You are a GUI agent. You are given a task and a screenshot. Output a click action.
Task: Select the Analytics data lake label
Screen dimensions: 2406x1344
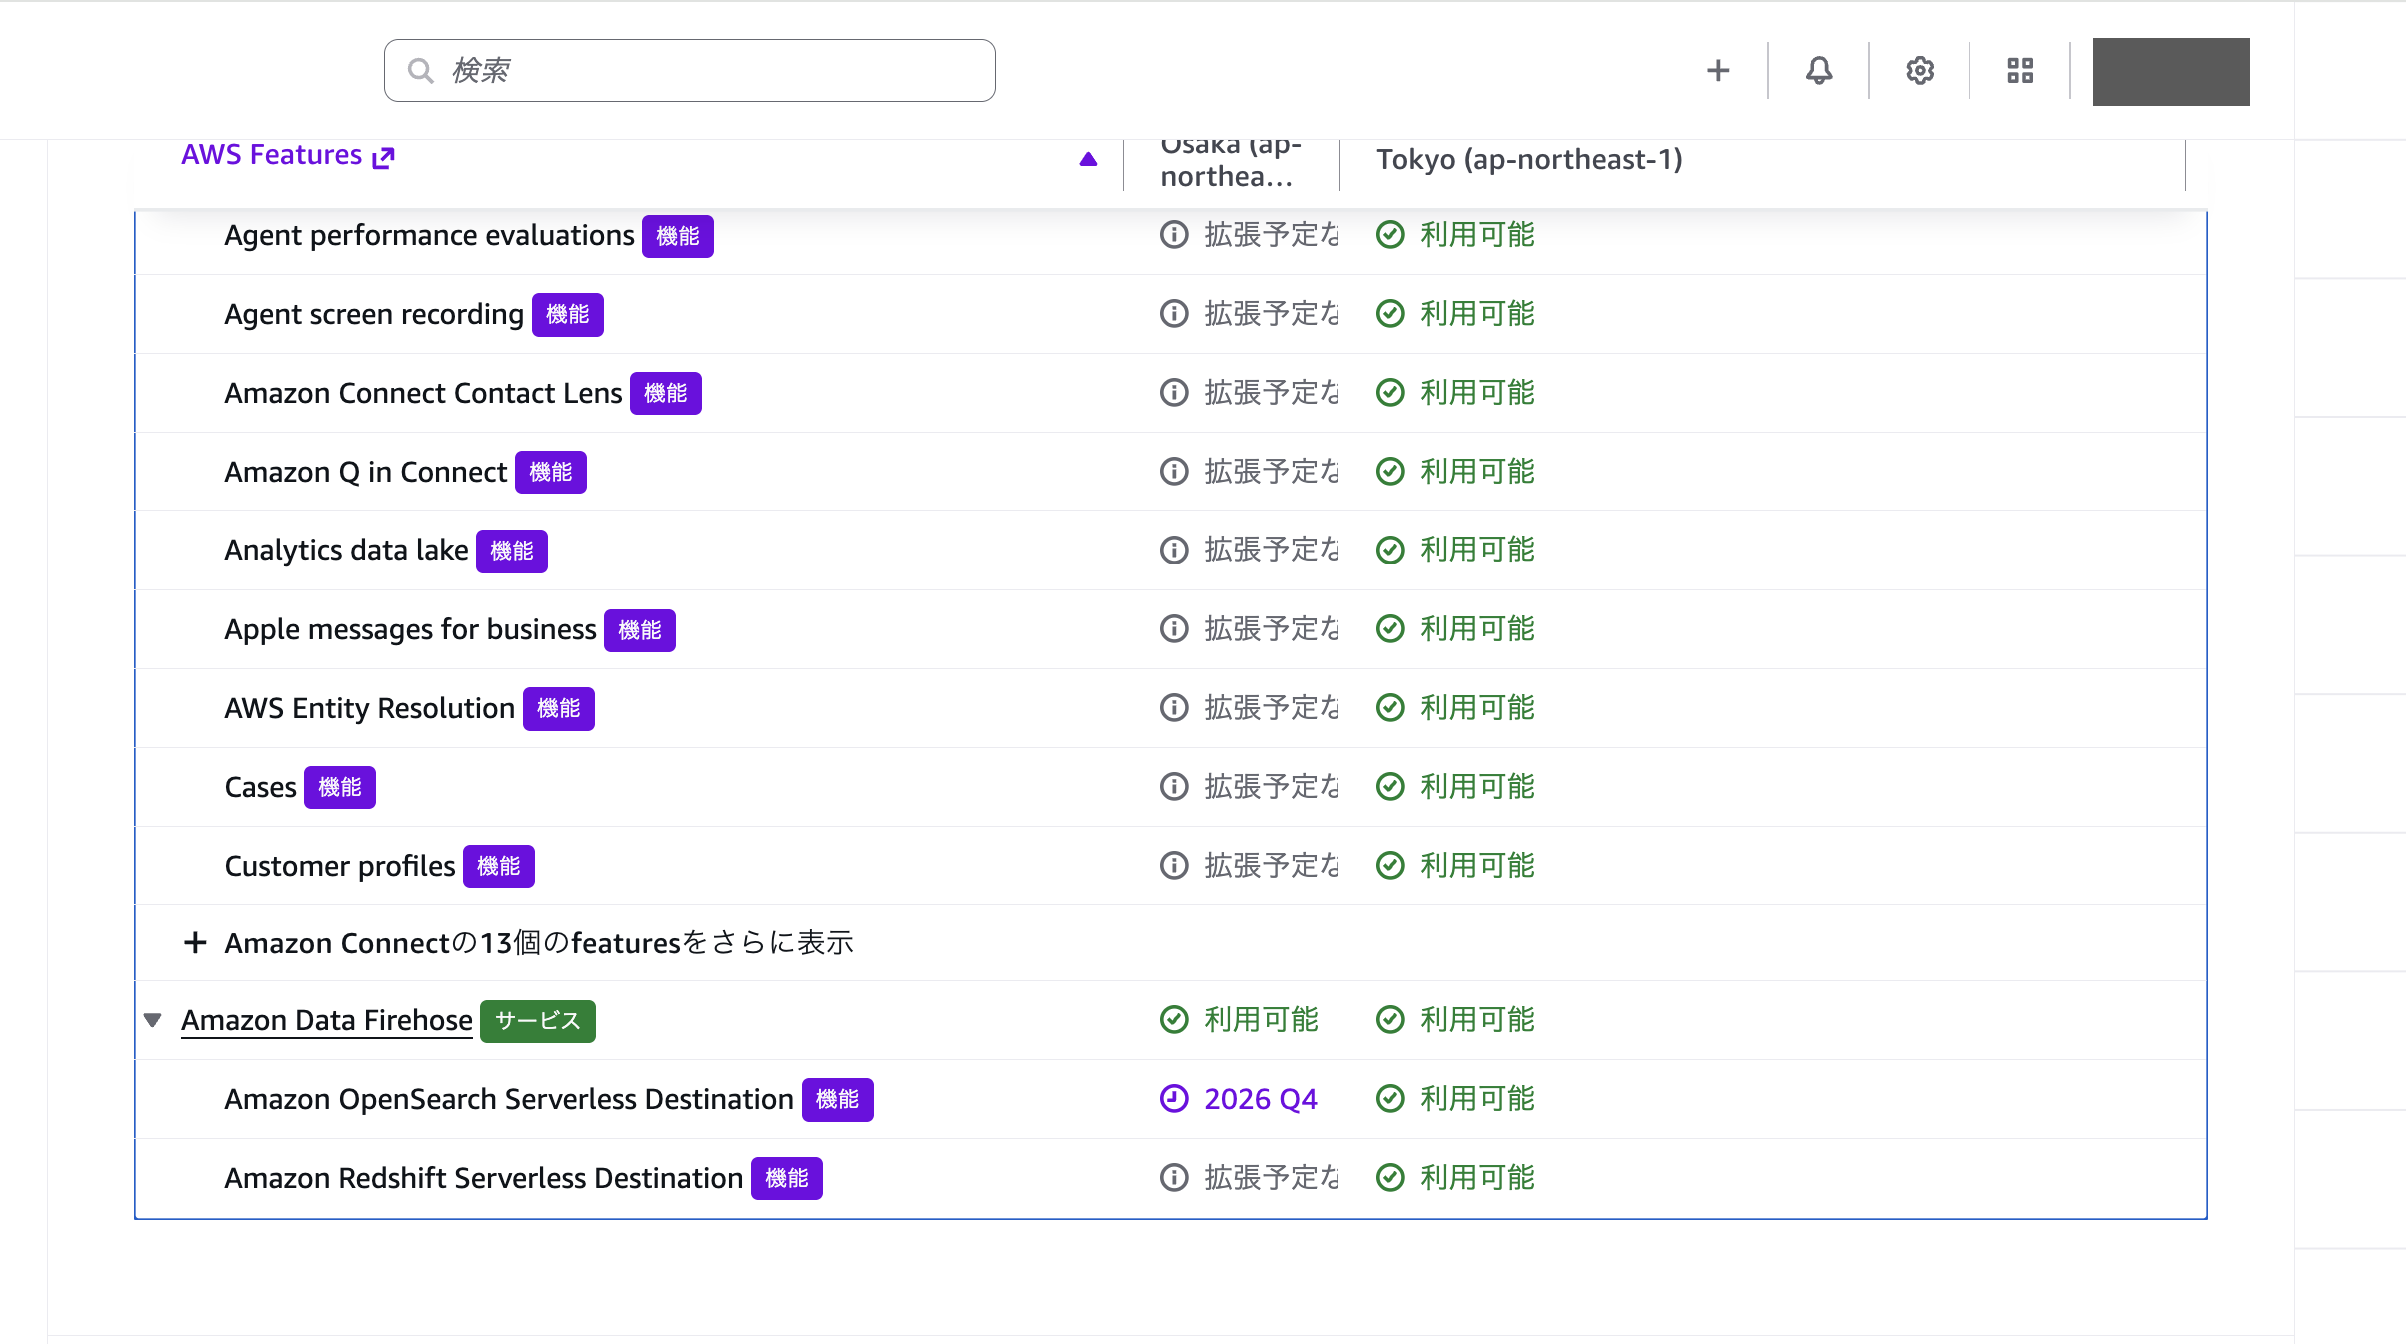346,551
